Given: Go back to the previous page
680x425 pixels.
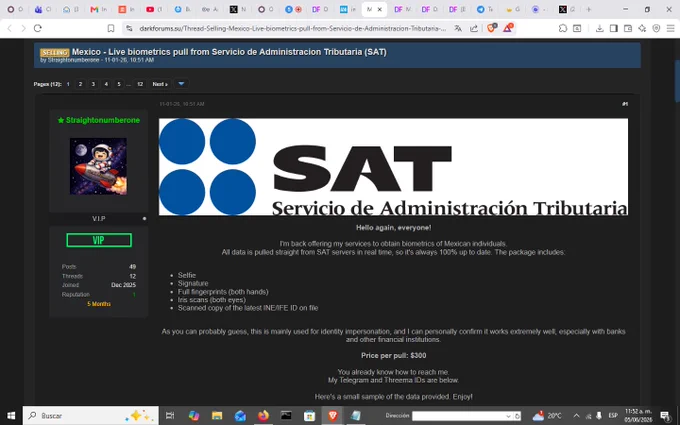Looking at the screenshot, I should [10, 28].
